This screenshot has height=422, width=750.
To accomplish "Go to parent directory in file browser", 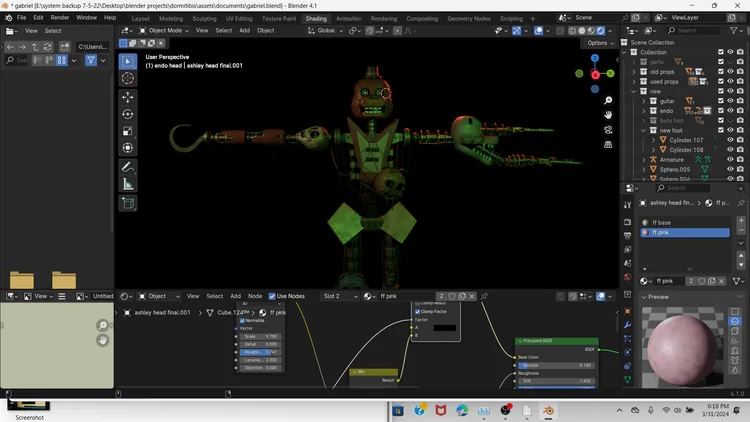I will (x=35, y=47).
